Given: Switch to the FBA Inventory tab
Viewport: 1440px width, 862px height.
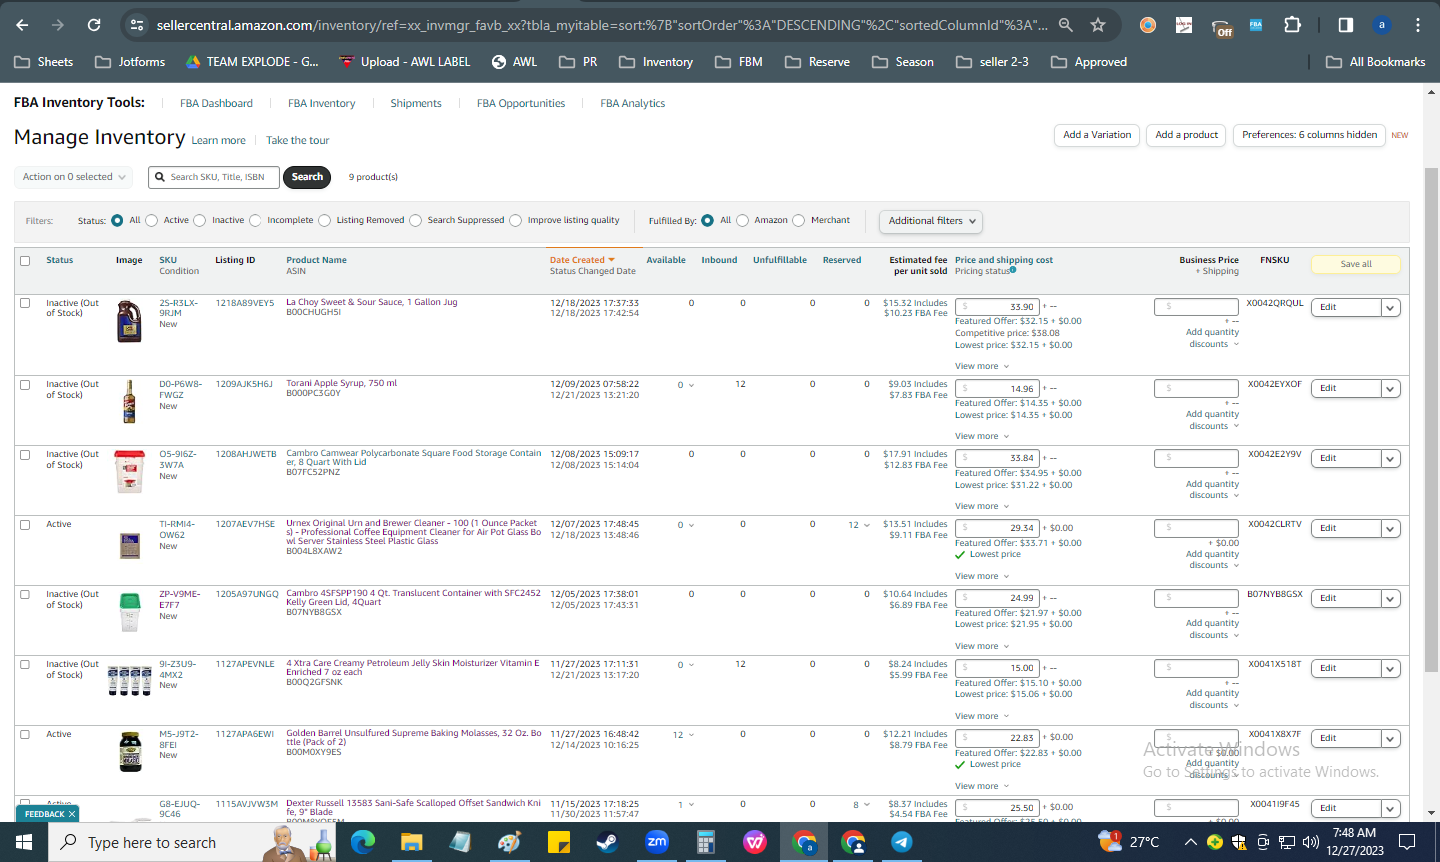Looking at the screenshot, I should coord(321,104).
